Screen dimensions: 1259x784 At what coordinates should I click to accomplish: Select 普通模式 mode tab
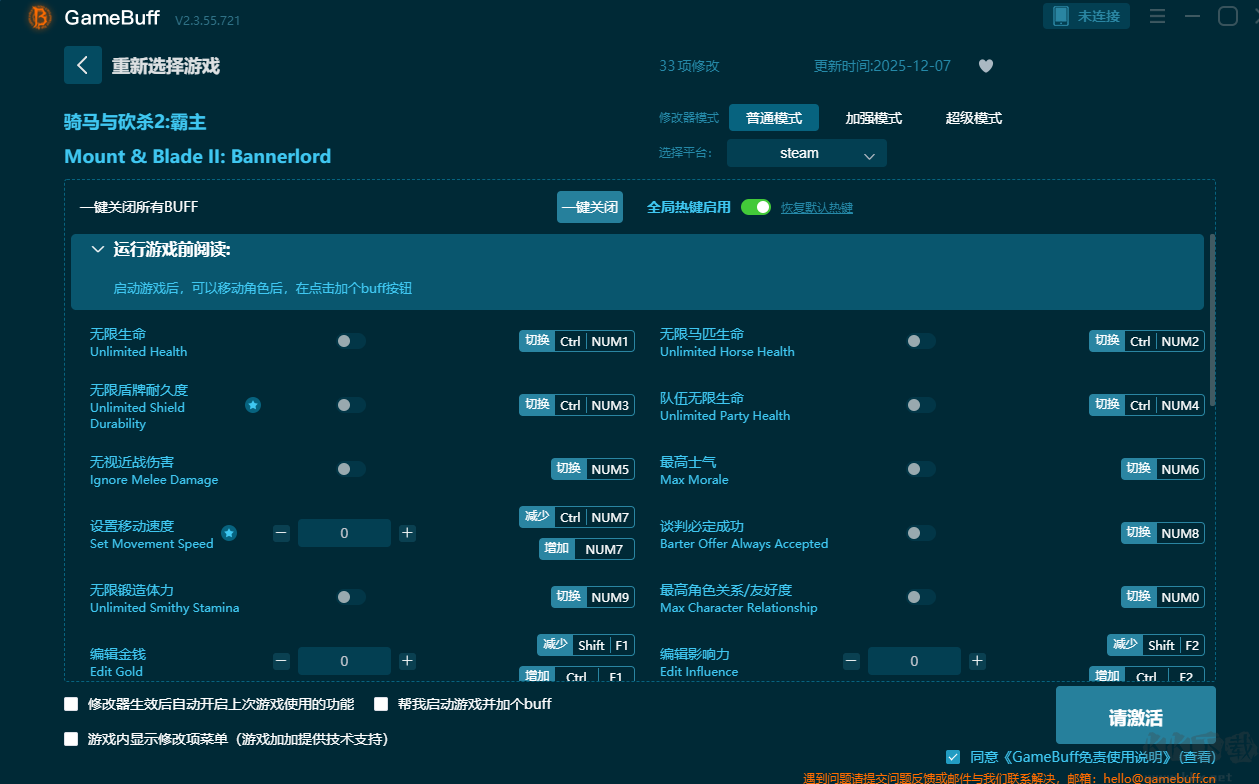[774, 118]
